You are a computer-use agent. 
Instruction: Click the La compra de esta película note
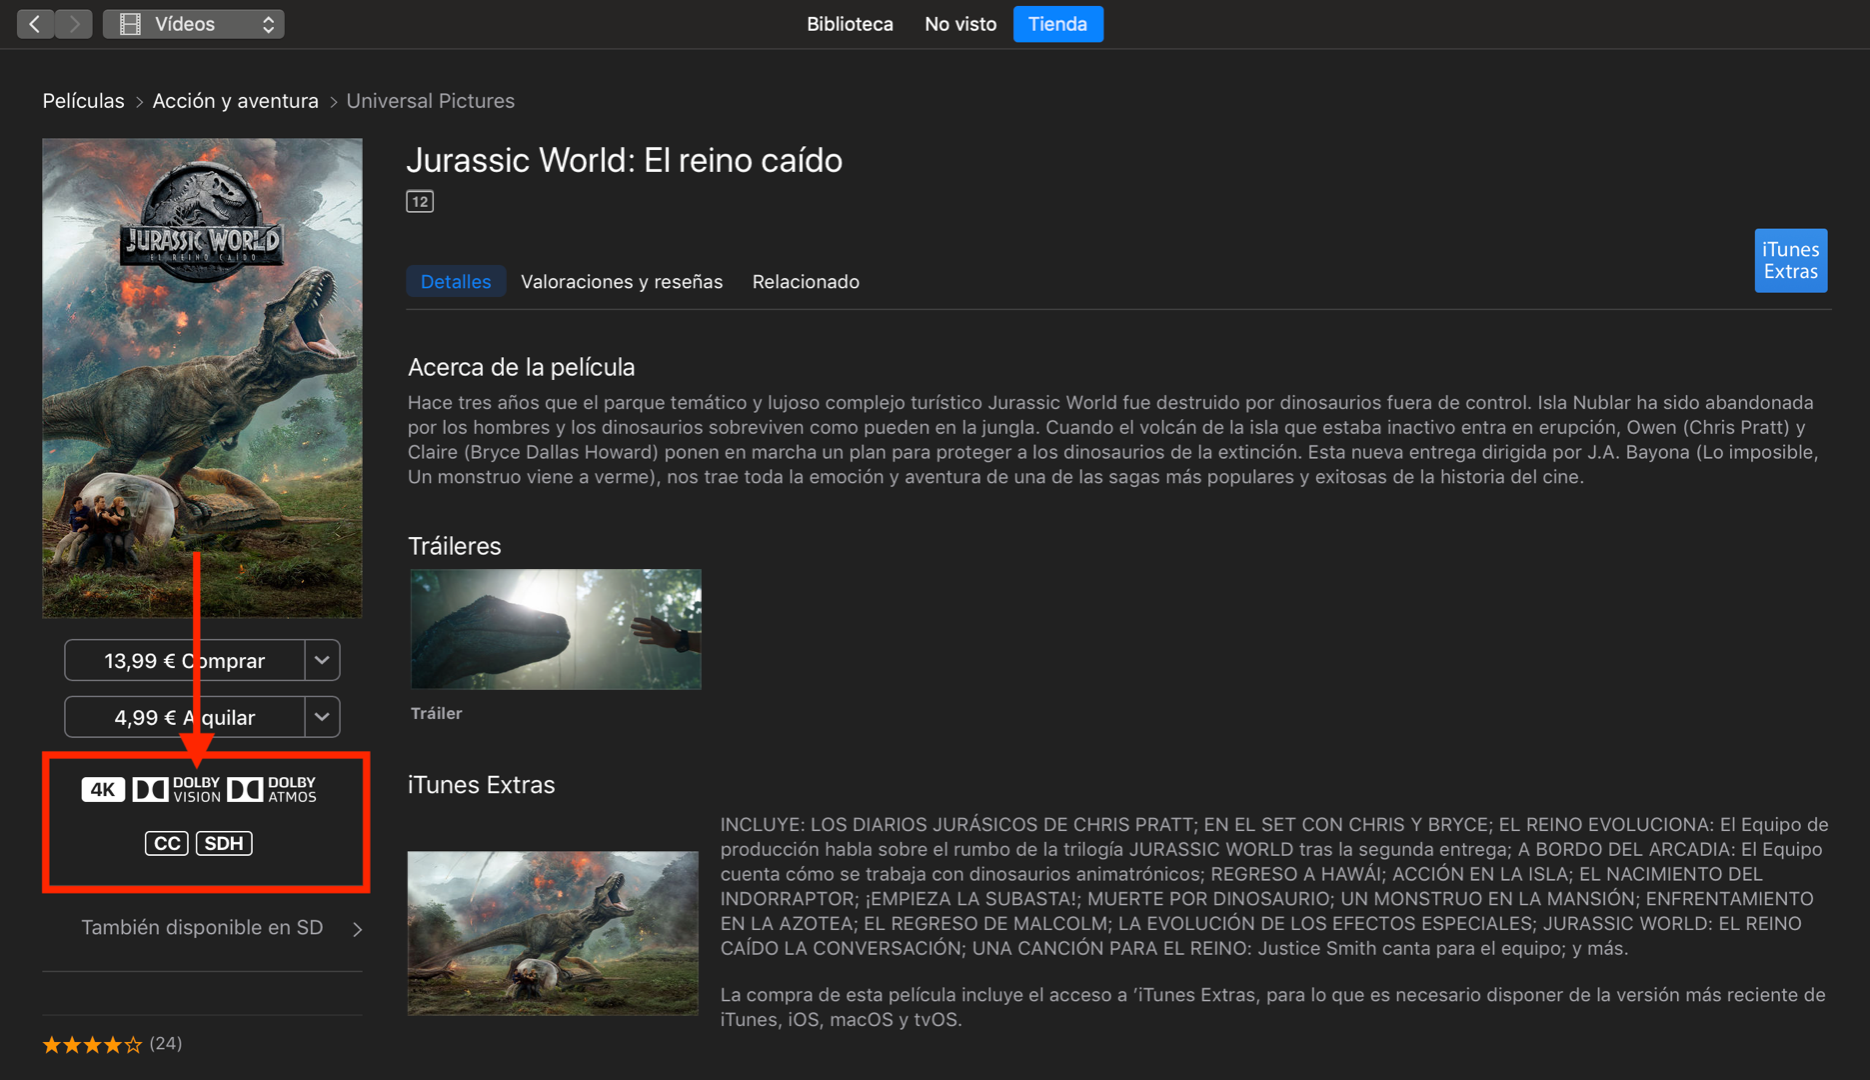pos(1273,1007)
